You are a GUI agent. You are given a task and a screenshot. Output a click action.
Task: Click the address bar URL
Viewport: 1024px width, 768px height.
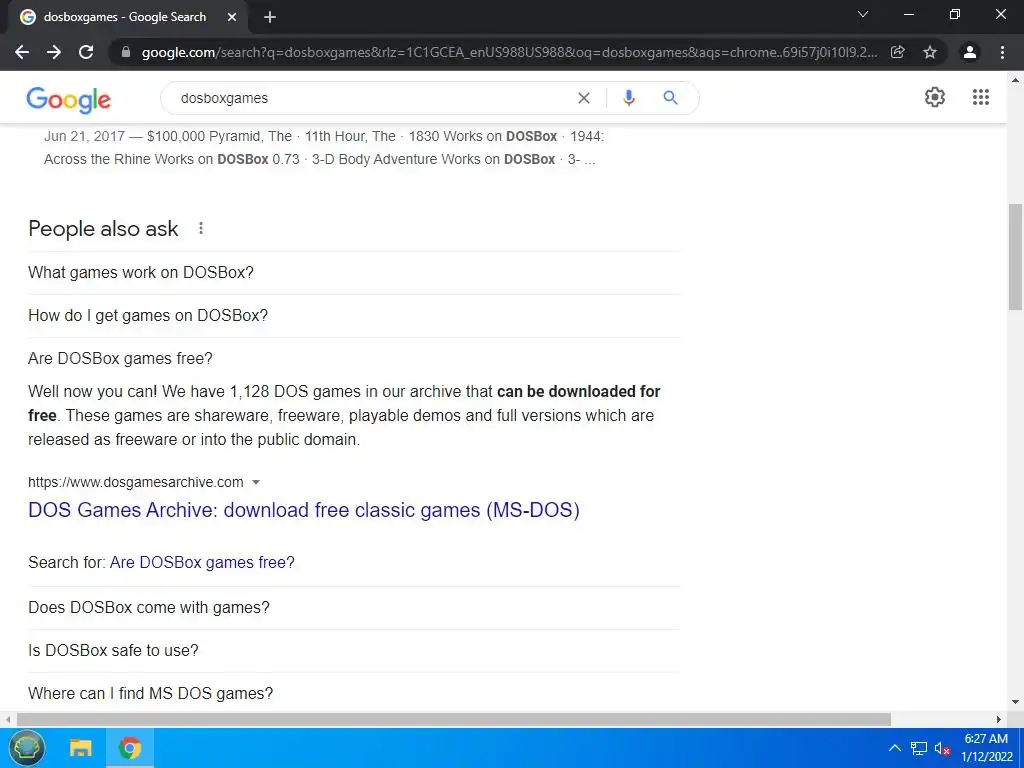point(509,52)
